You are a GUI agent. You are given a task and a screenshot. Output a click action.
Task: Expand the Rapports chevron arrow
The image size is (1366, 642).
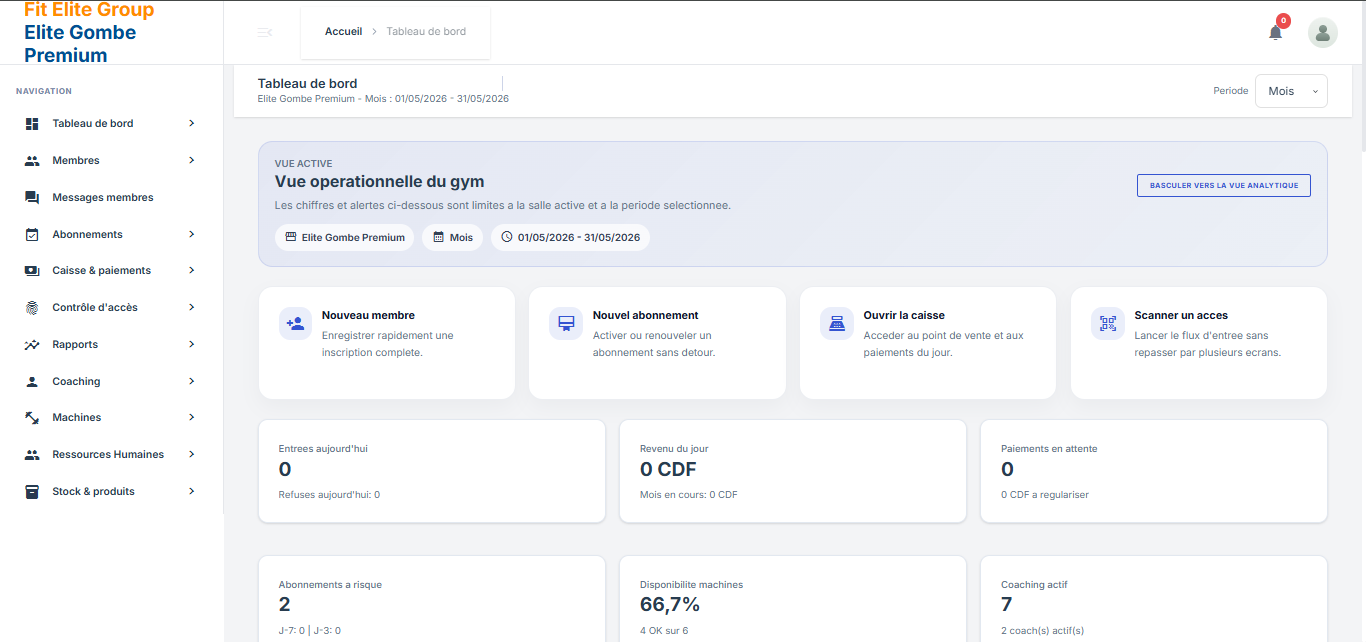[x=191, y=344]
